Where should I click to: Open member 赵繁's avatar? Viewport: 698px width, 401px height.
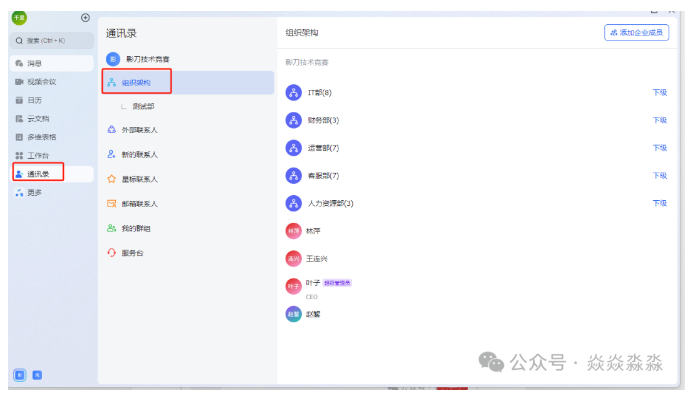[293, 314]
